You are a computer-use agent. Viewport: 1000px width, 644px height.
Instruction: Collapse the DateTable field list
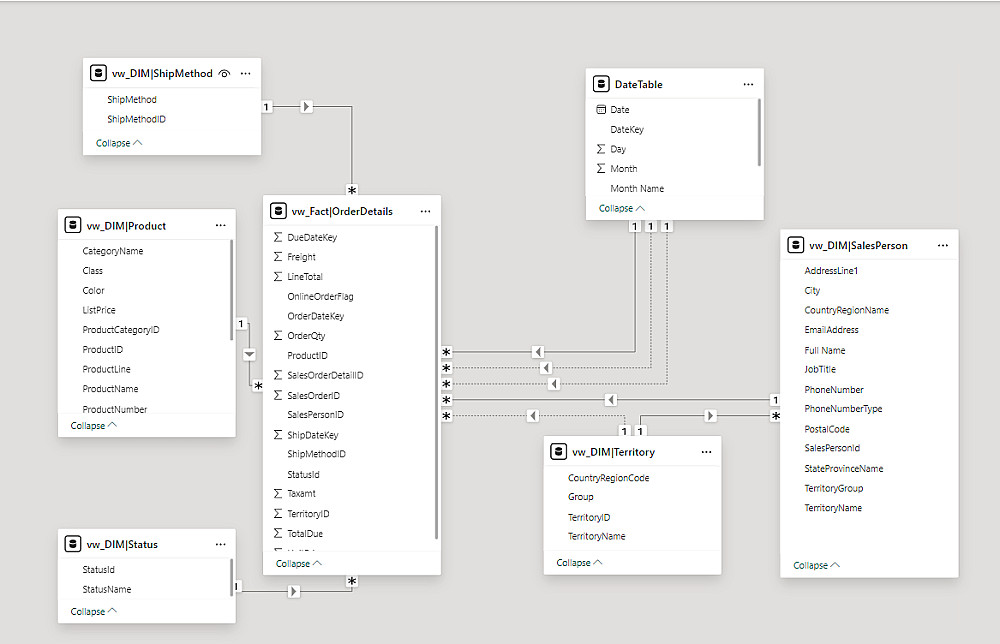[x=621, y=208]
